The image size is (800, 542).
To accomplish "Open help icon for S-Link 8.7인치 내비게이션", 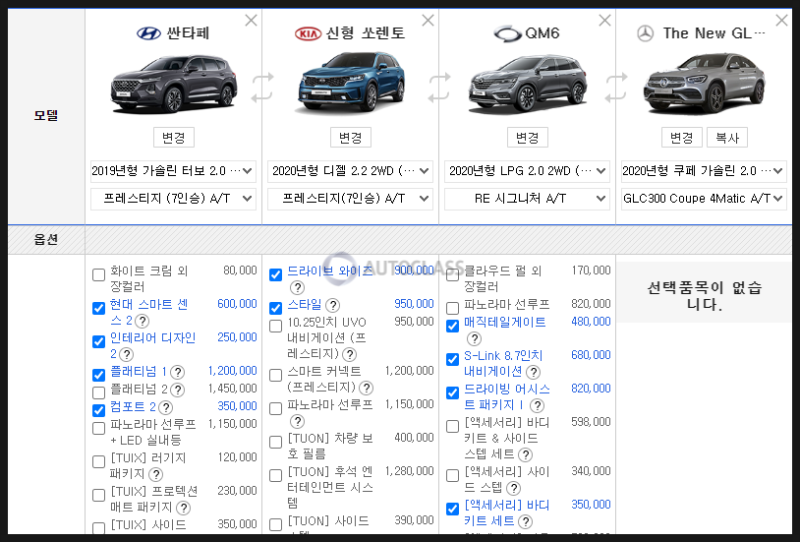I will [533, 372].
